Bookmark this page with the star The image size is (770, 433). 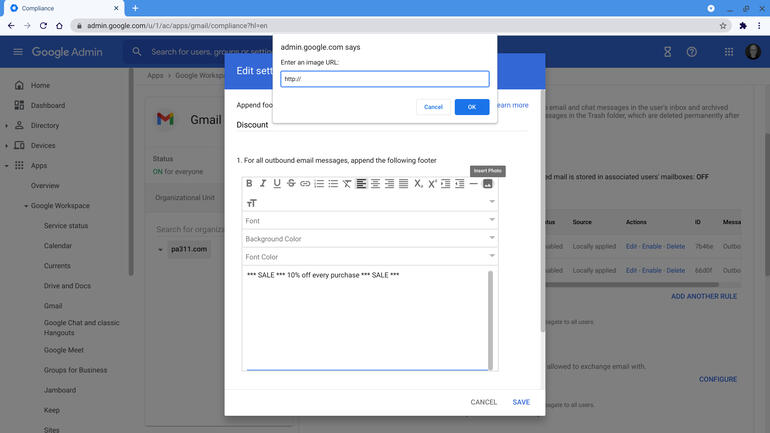pyautogui.click(x=723, y=26)
